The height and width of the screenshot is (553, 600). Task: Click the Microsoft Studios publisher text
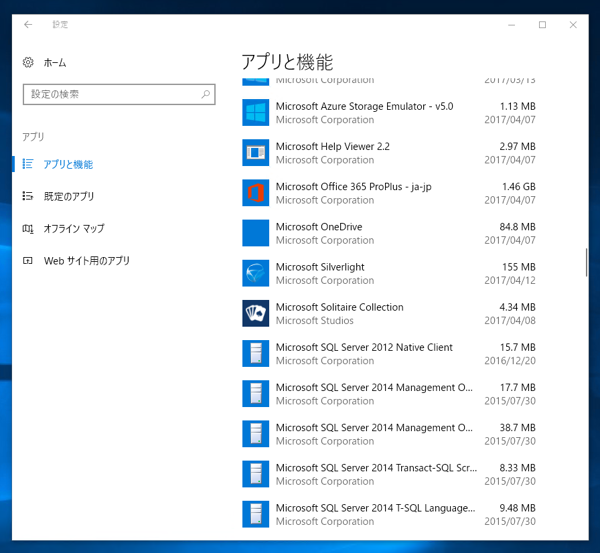pyautogui.click(x=315, y=320)
